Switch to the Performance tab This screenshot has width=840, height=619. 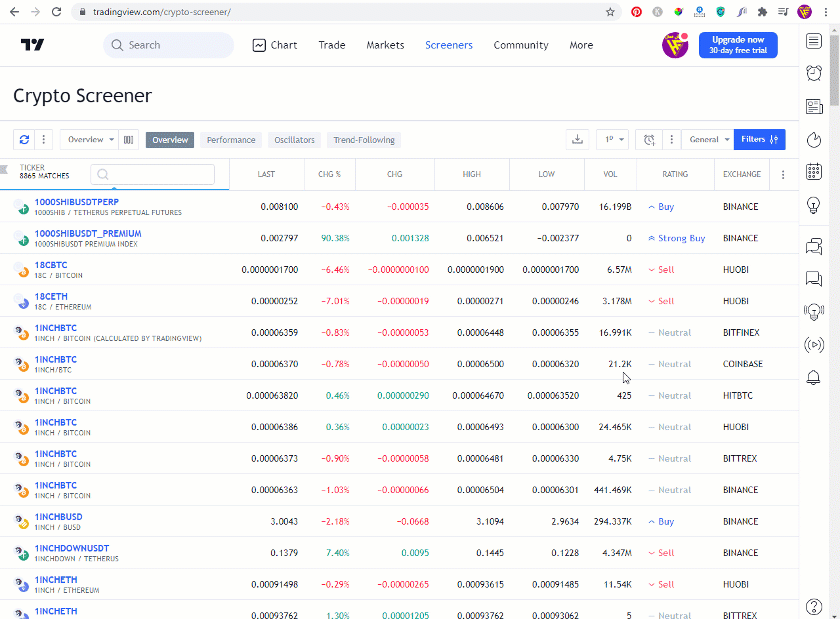tap(231, 140)
